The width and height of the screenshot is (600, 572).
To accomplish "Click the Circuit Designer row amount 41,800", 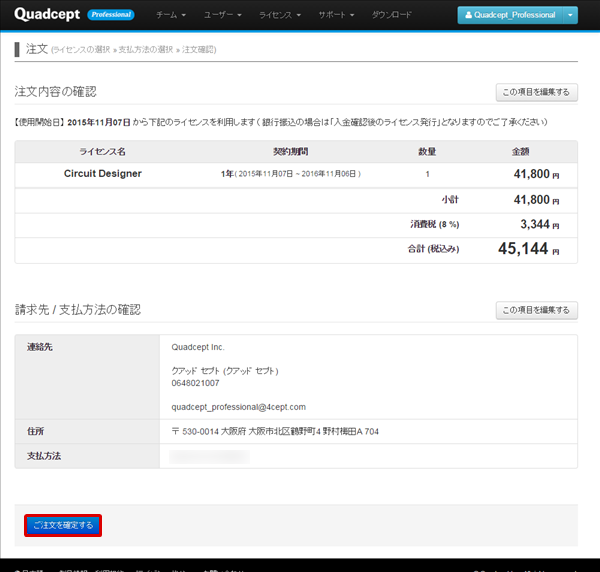I will click(x=532, y=174).
